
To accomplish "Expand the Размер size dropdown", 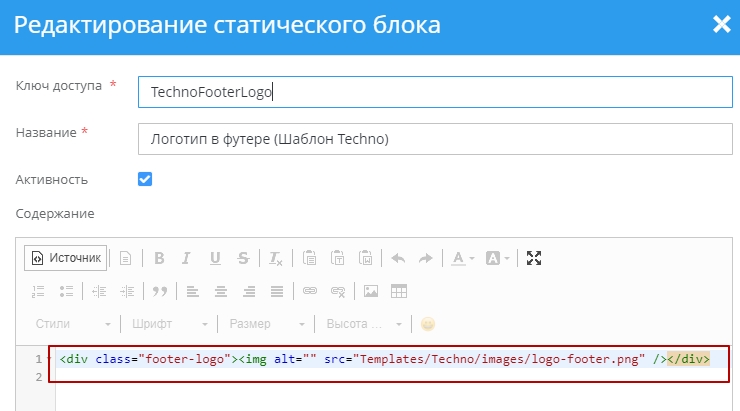I will click(x=264, y=324).
